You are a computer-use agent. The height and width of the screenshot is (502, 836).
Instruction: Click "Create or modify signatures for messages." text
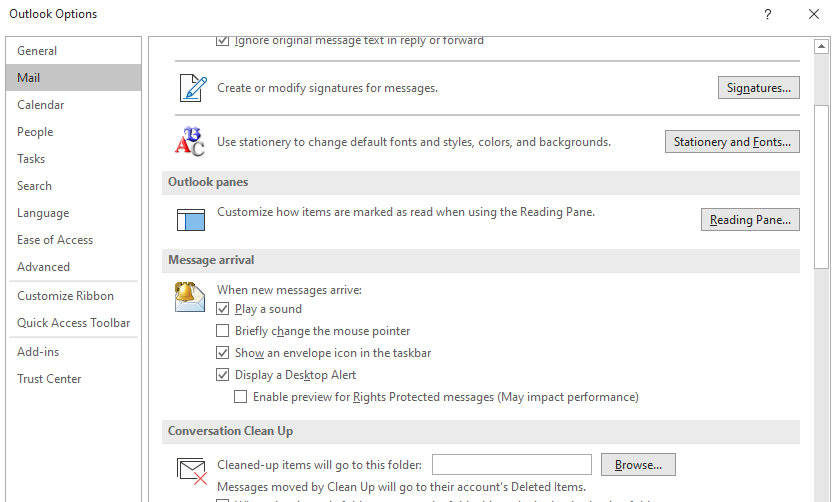click(x=327, y=88)
